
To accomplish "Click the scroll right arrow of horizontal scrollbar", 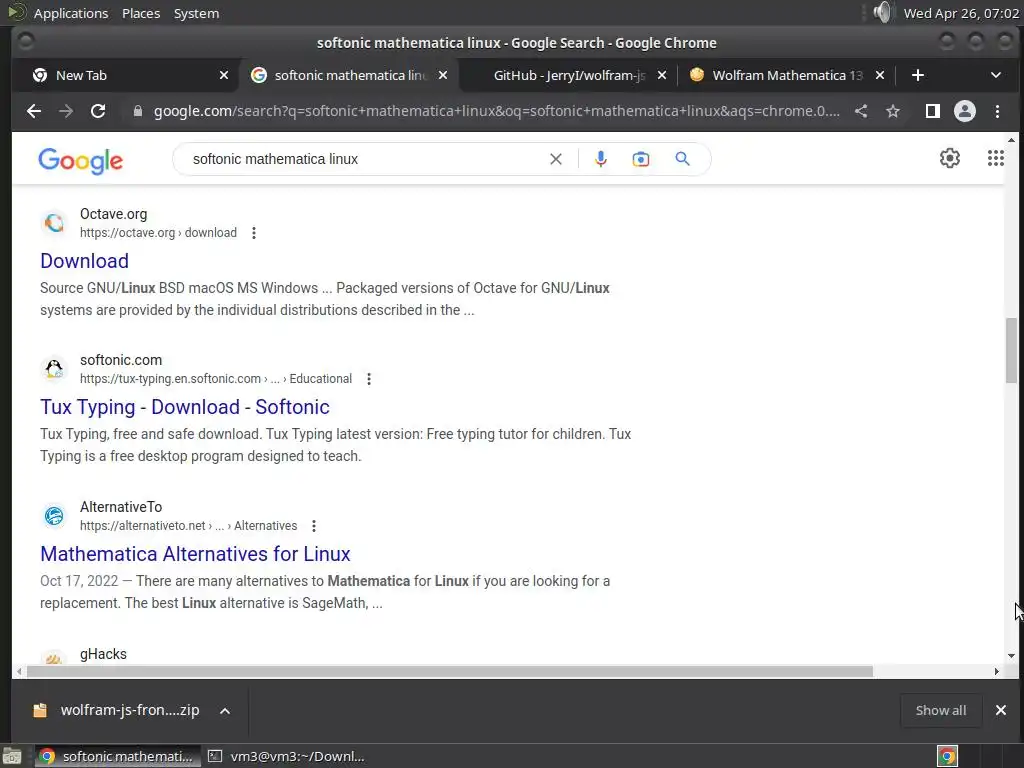I will (x=997, y=671).
